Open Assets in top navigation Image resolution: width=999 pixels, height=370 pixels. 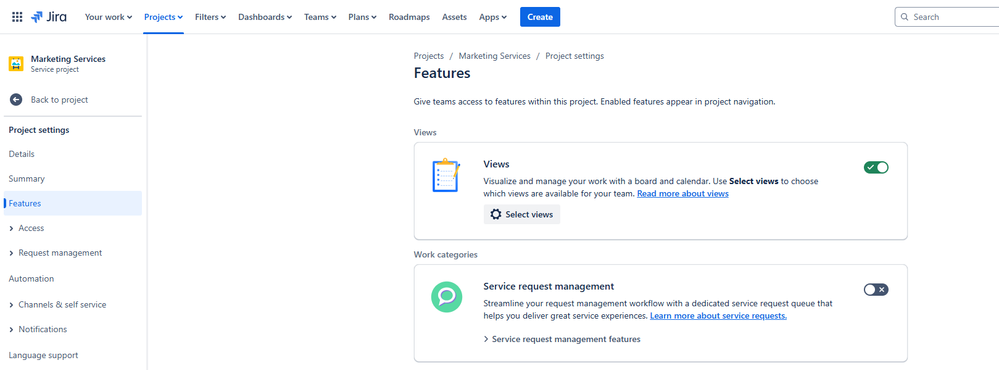point(454,17)
